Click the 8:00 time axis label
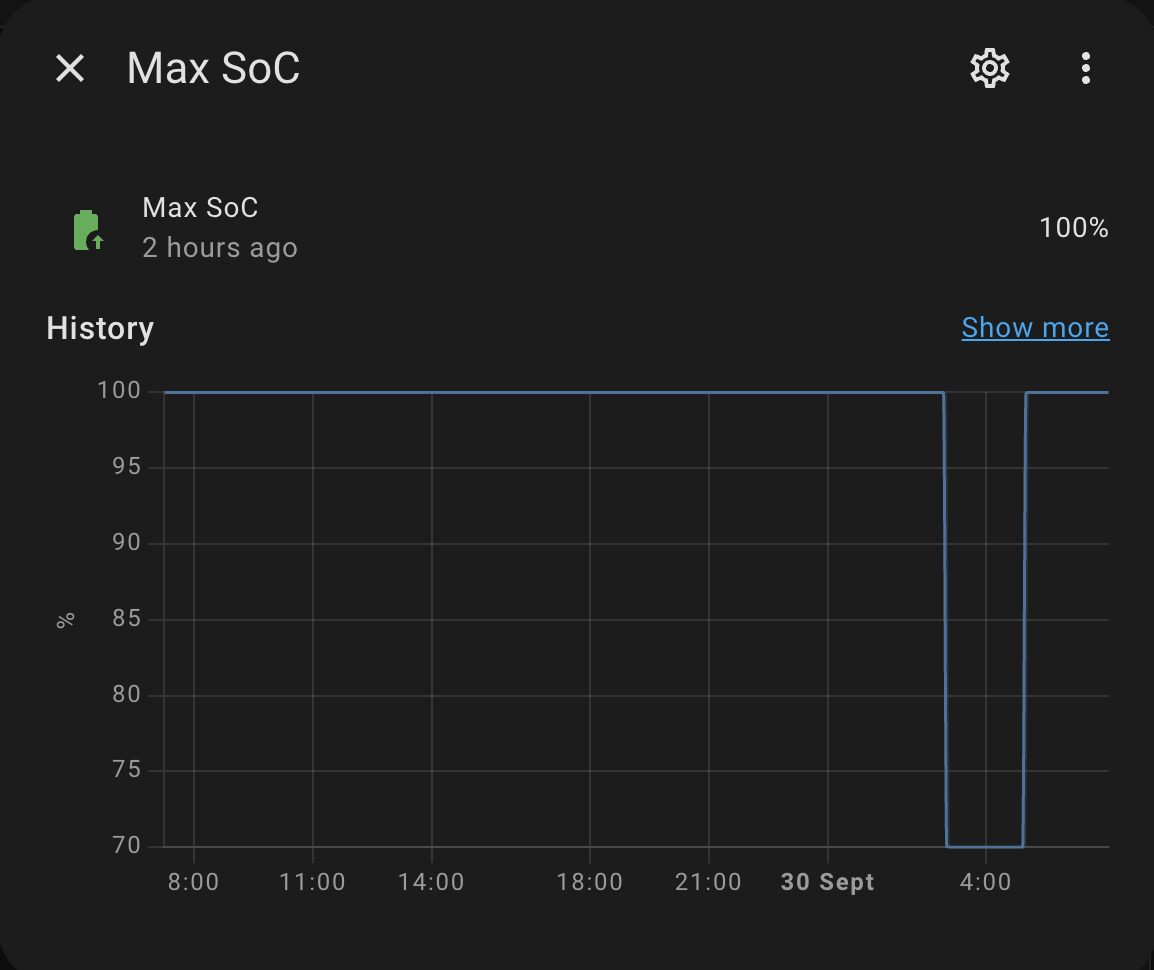This screenshot has width=1154, height=970. 193,882
